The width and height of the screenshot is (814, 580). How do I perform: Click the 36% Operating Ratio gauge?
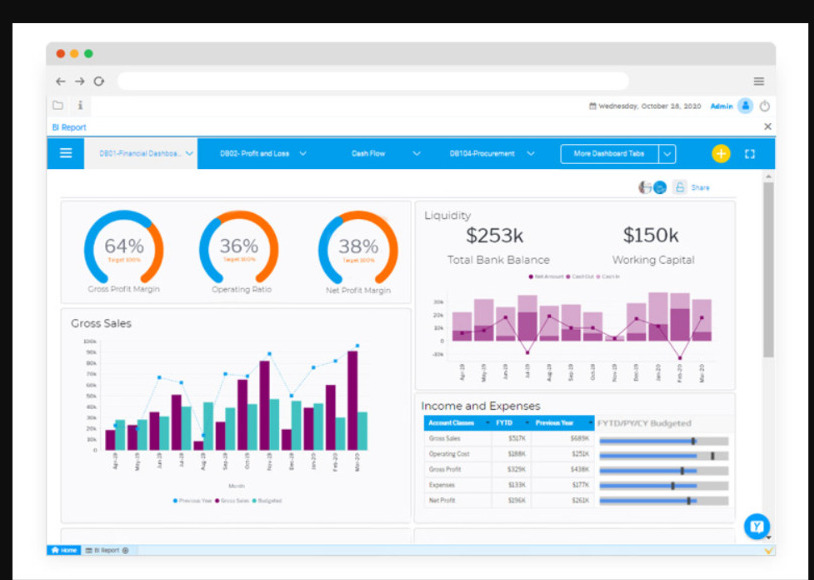[239, 247]
